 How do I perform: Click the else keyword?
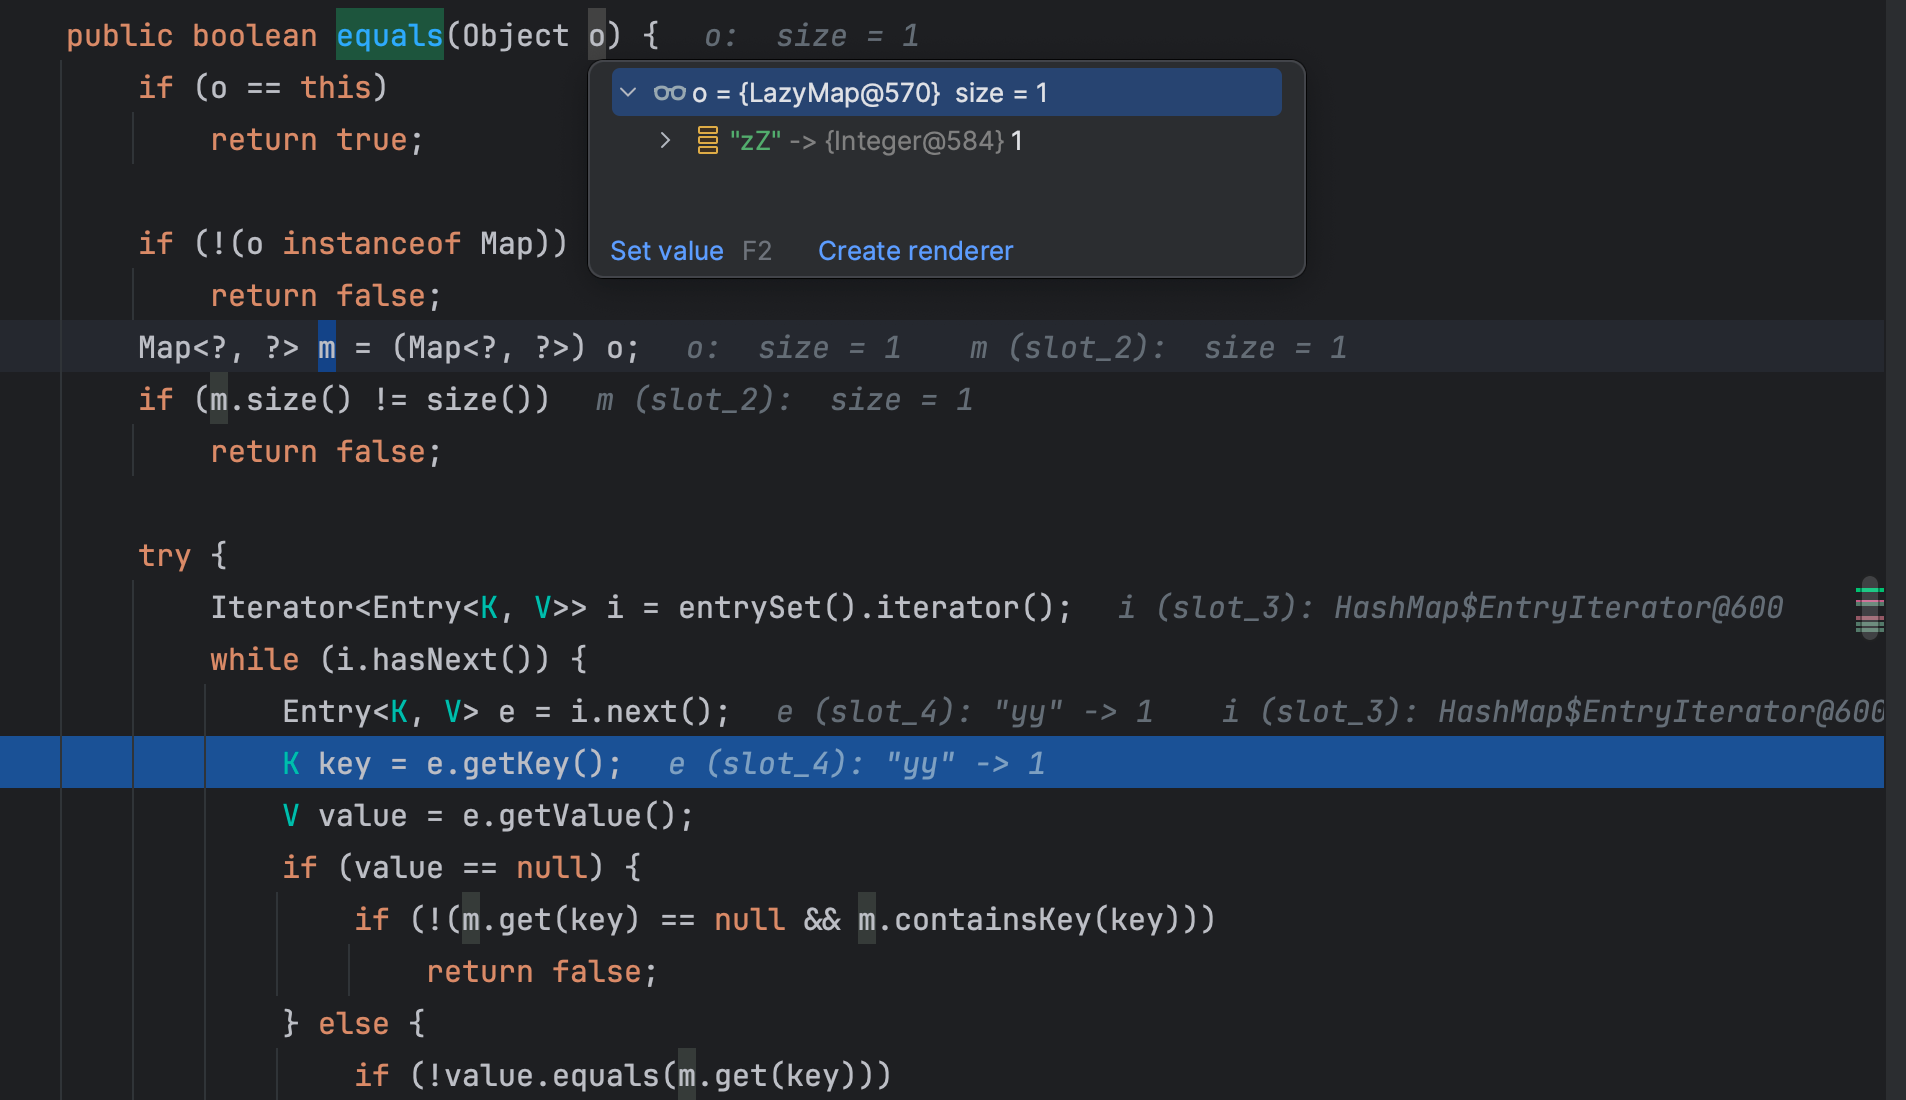point(353,1023)
